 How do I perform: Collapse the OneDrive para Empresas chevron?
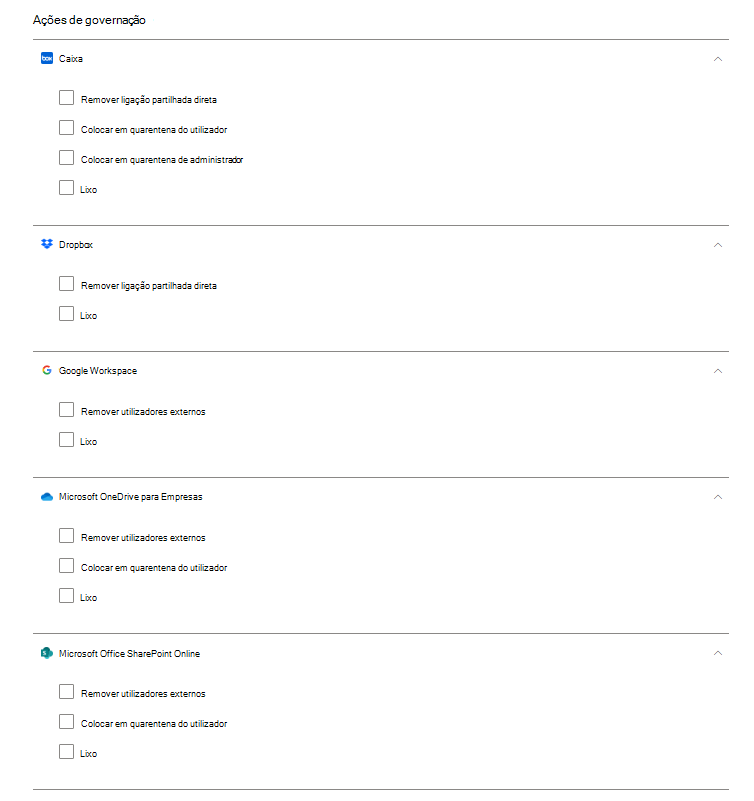718,497
